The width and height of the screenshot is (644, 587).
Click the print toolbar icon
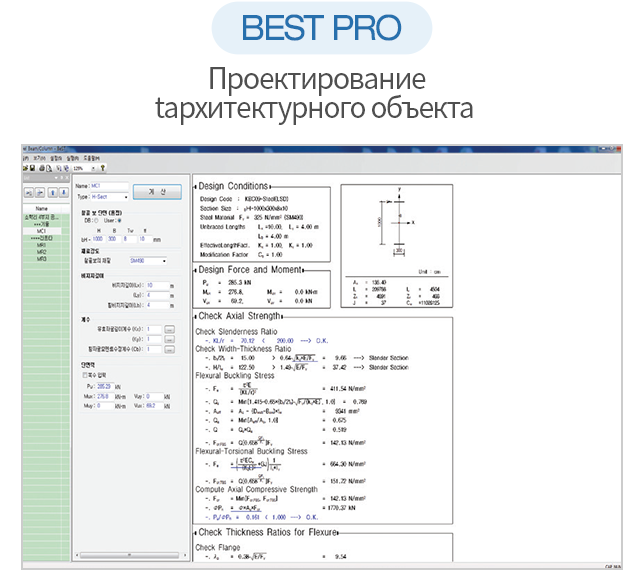pos(41,168)
